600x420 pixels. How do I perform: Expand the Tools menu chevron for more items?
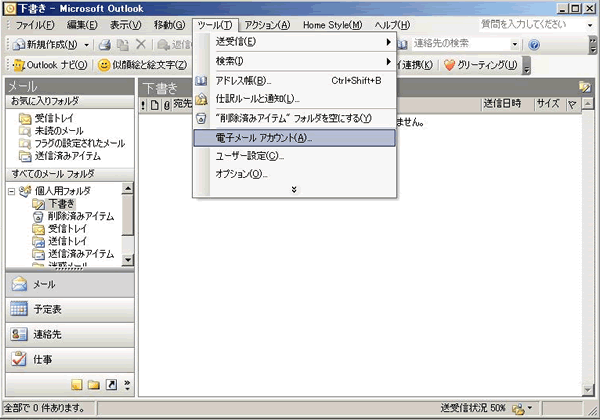(x=294, y=190)
